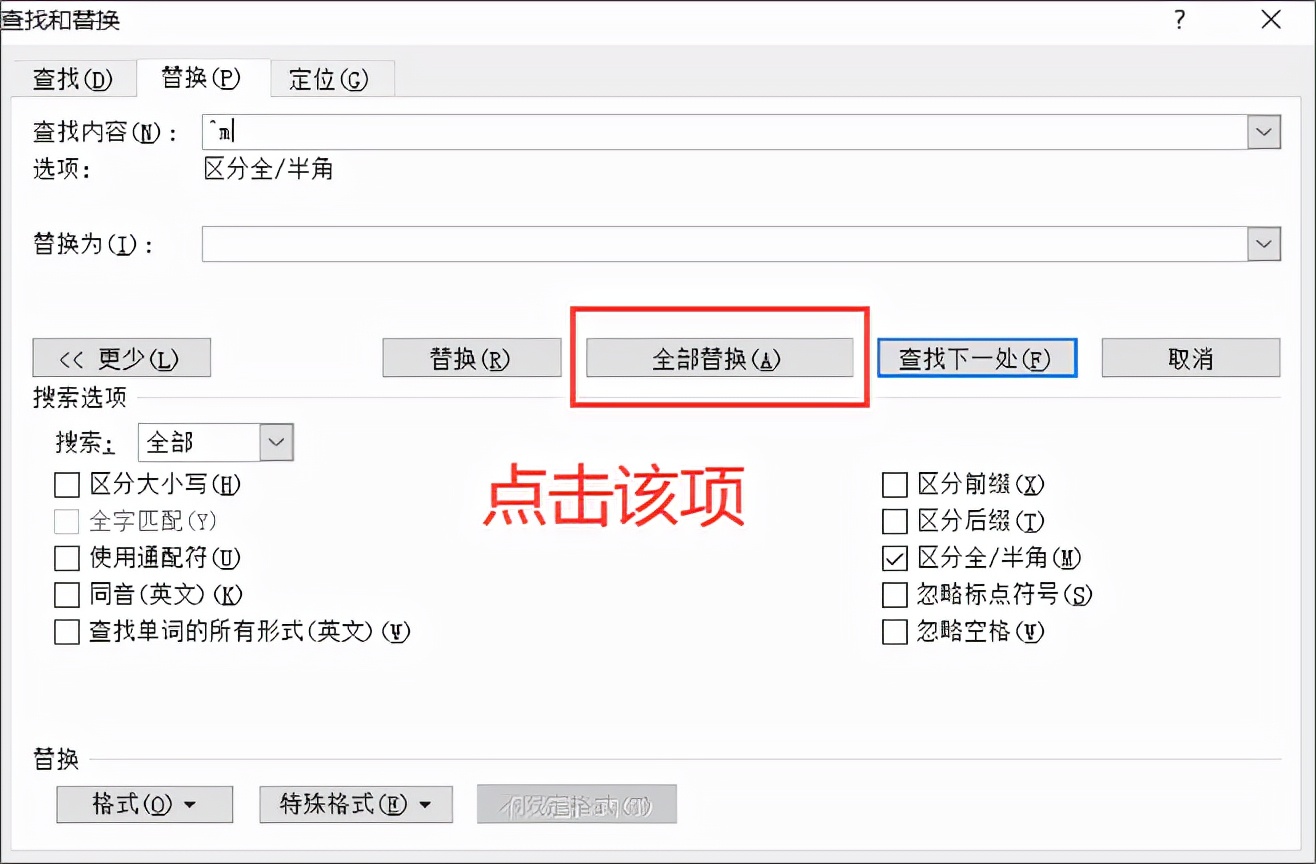Uncheck the 区分全/半角(M) checkbox
This screenshot has width=1316, height=864.
(x=894, y=558)
